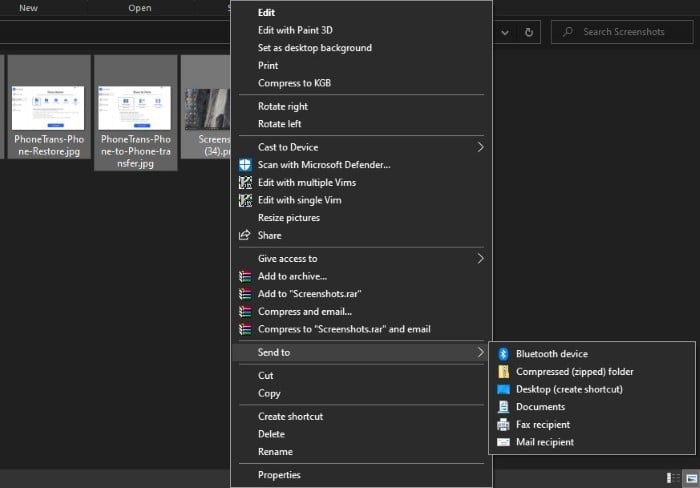Click the New ribbon group label
The image size is (700, 488).
29,8
